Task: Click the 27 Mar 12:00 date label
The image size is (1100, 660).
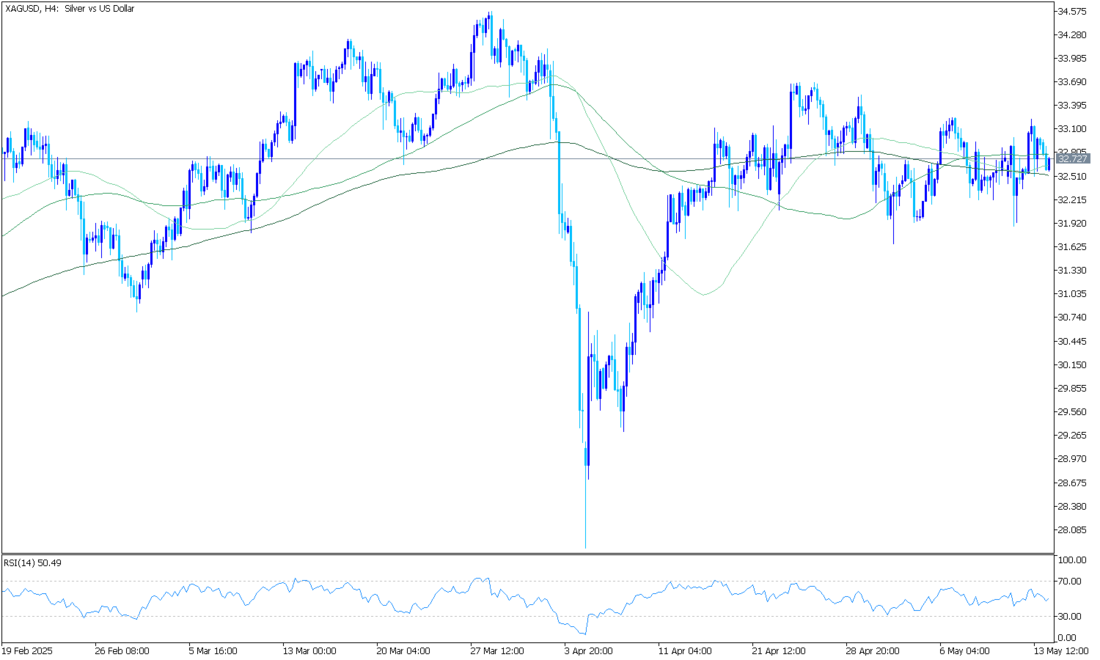Action: point(497,651)
